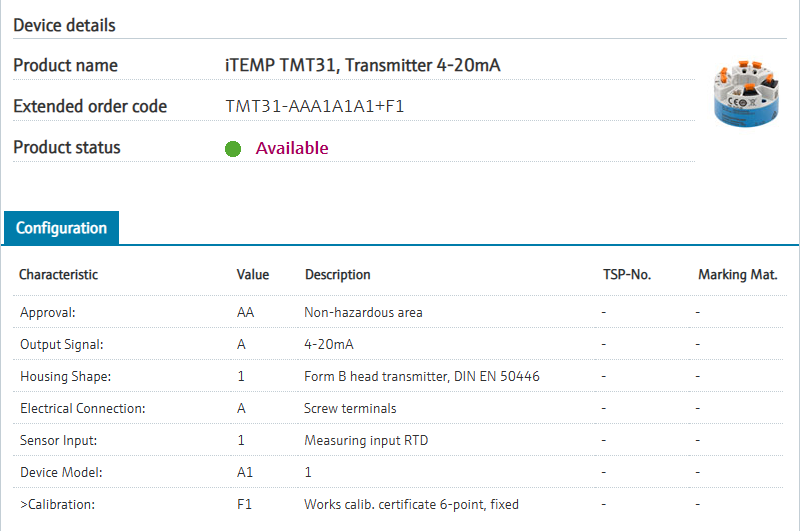The height and width of the screenshot is (531, 801).
Task: Click the Description column header
Action: 337,274
